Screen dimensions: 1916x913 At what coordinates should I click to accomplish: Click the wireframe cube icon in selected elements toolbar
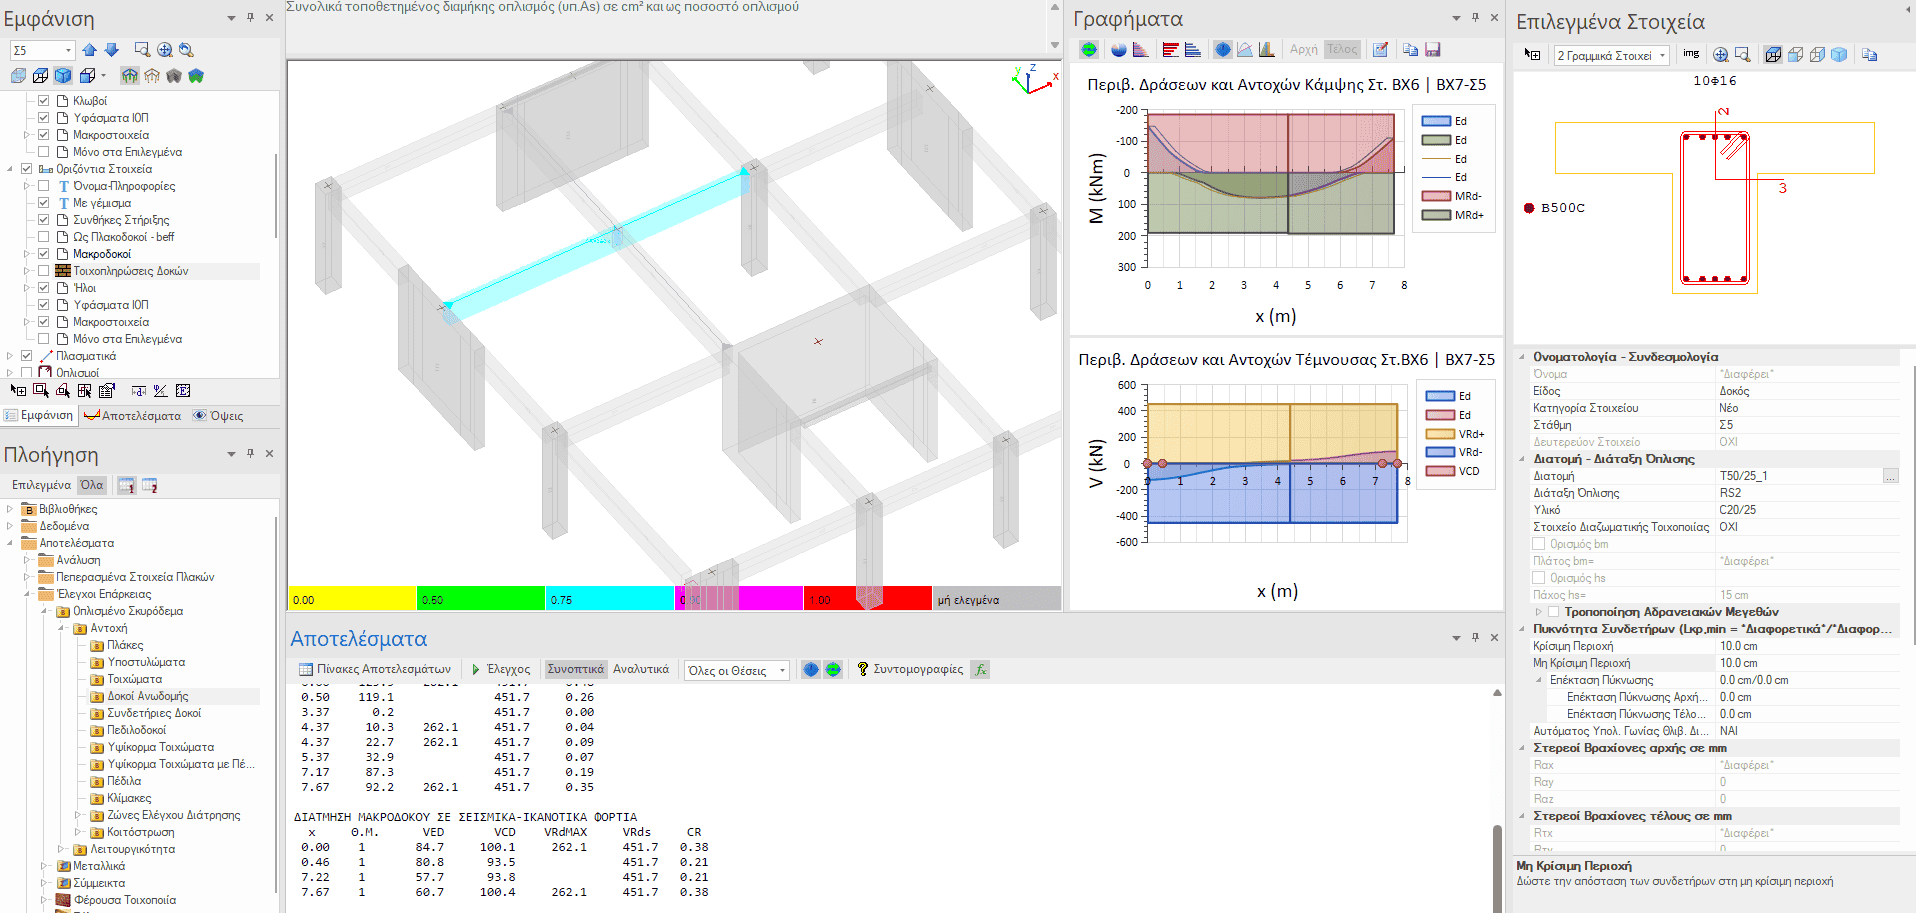coord(1773,55)
